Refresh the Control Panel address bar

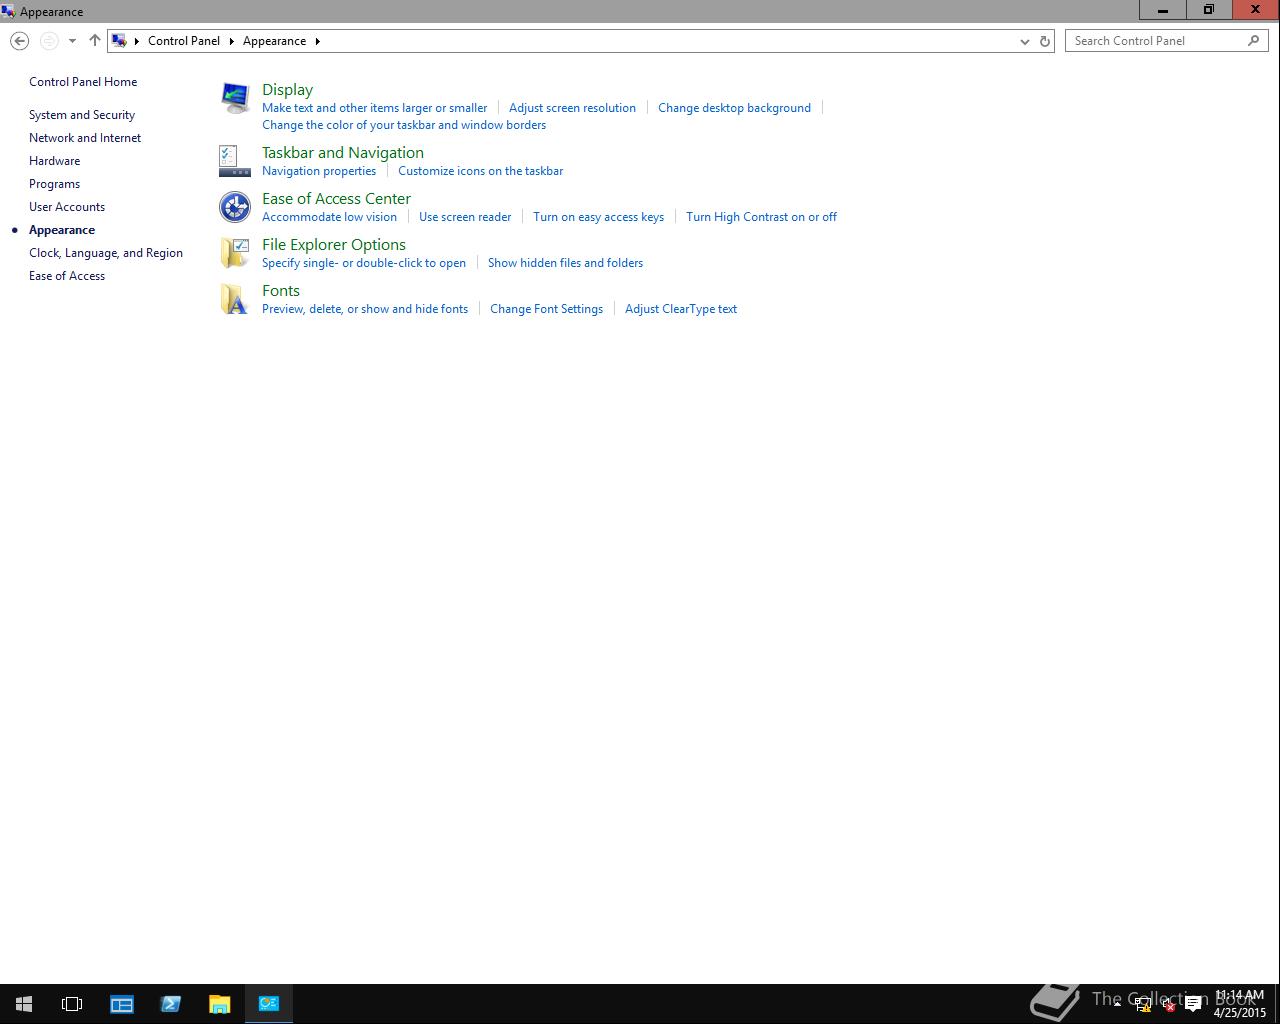pos(1045,41)
